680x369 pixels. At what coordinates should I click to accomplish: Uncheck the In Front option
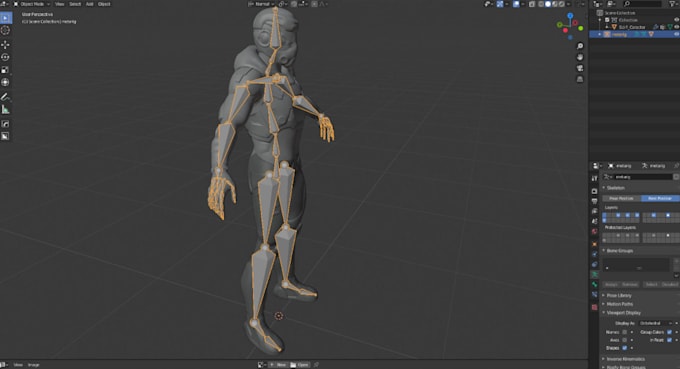(669, 340)
